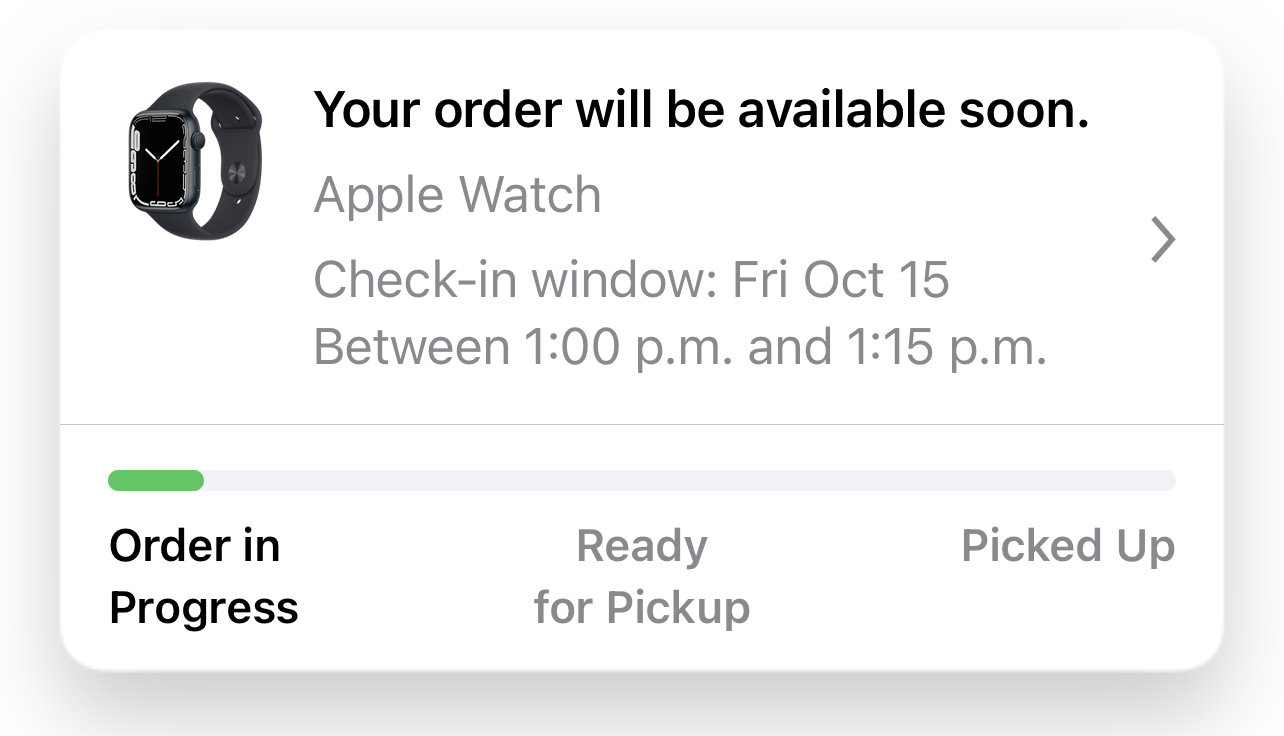Select the Order in Progress step
The width and height of the screenshot is (1284, 736).
203,576
